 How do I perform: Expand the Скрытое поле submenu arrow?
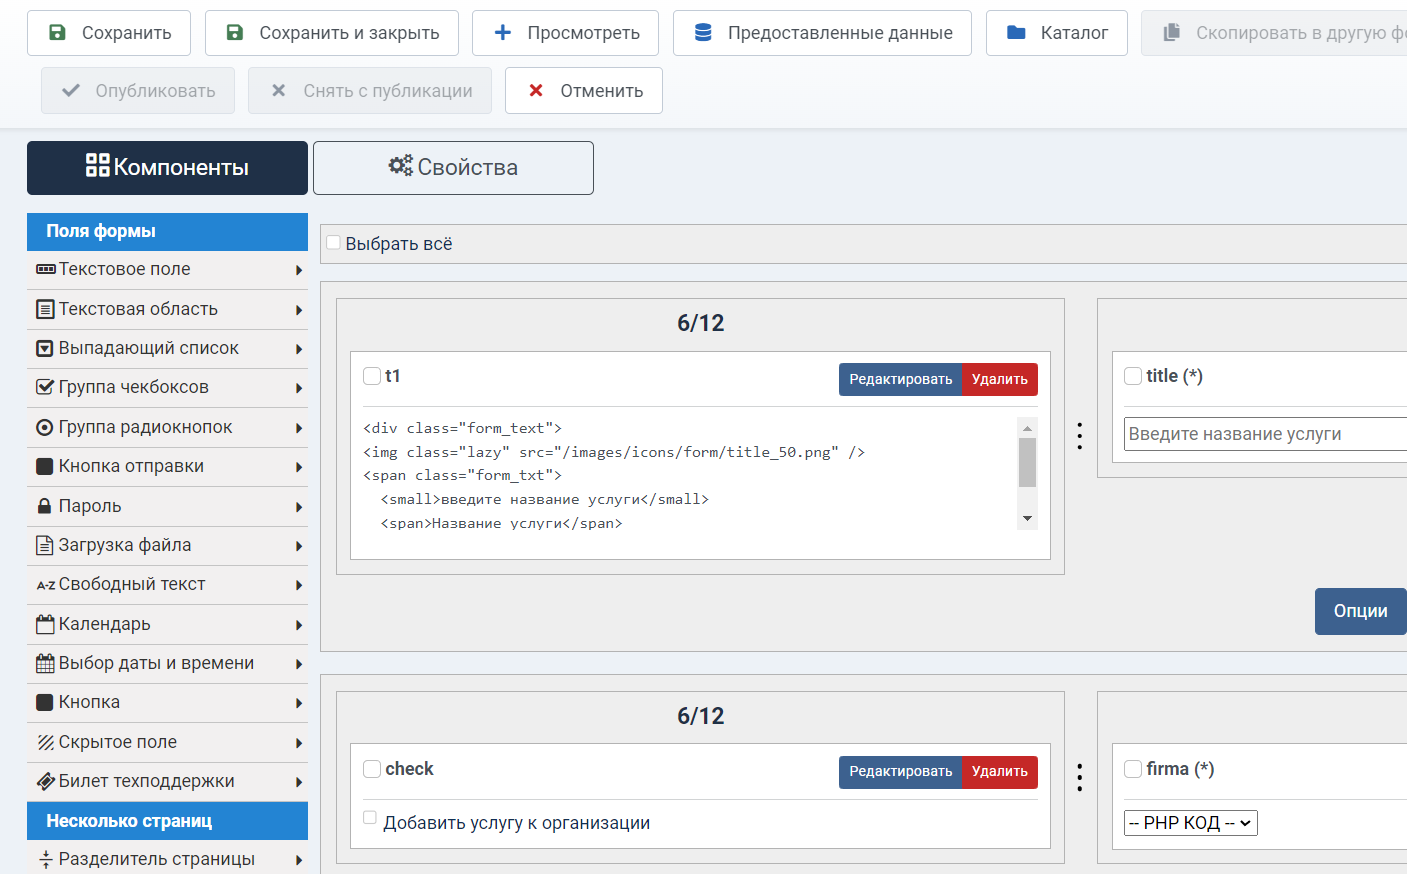[x=299, y=743]
